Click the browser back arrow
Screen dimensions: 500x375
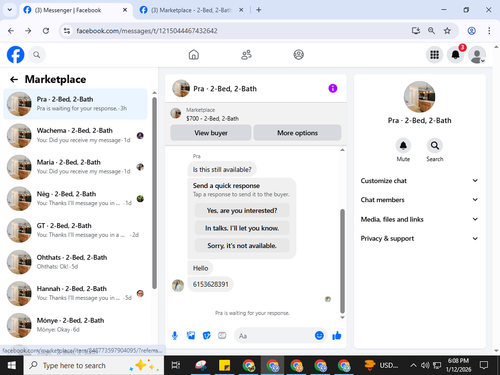(11, 31)
